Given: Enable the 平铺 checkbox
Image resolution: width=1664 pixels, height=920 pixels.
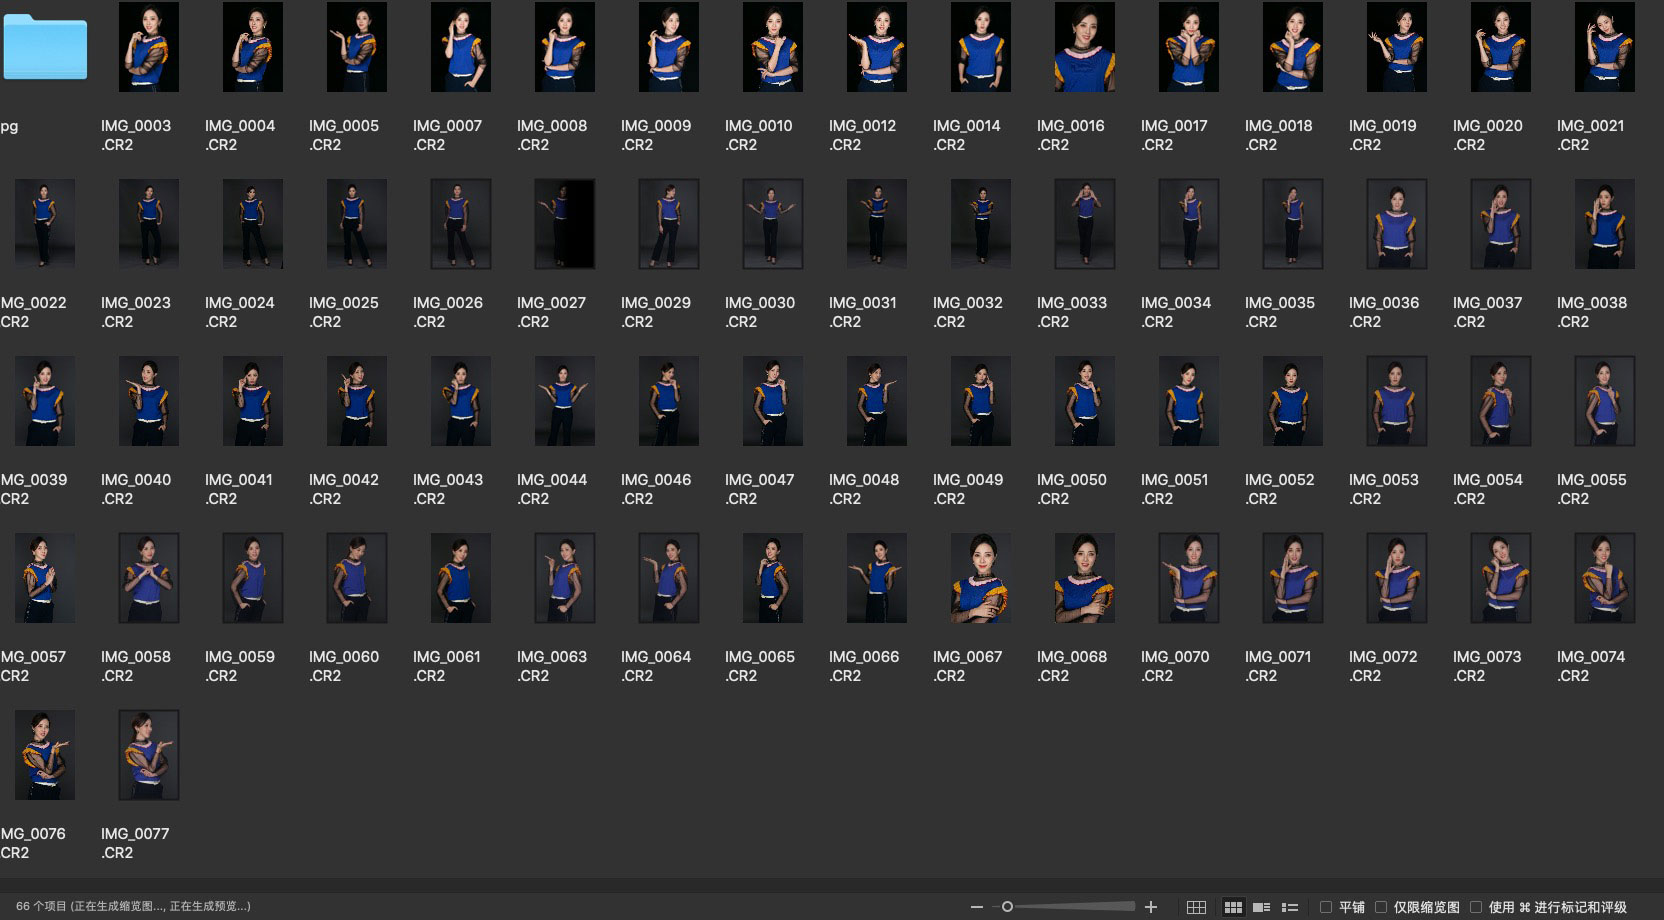Looking at the screenshot, I should (x=1326, y=907).
